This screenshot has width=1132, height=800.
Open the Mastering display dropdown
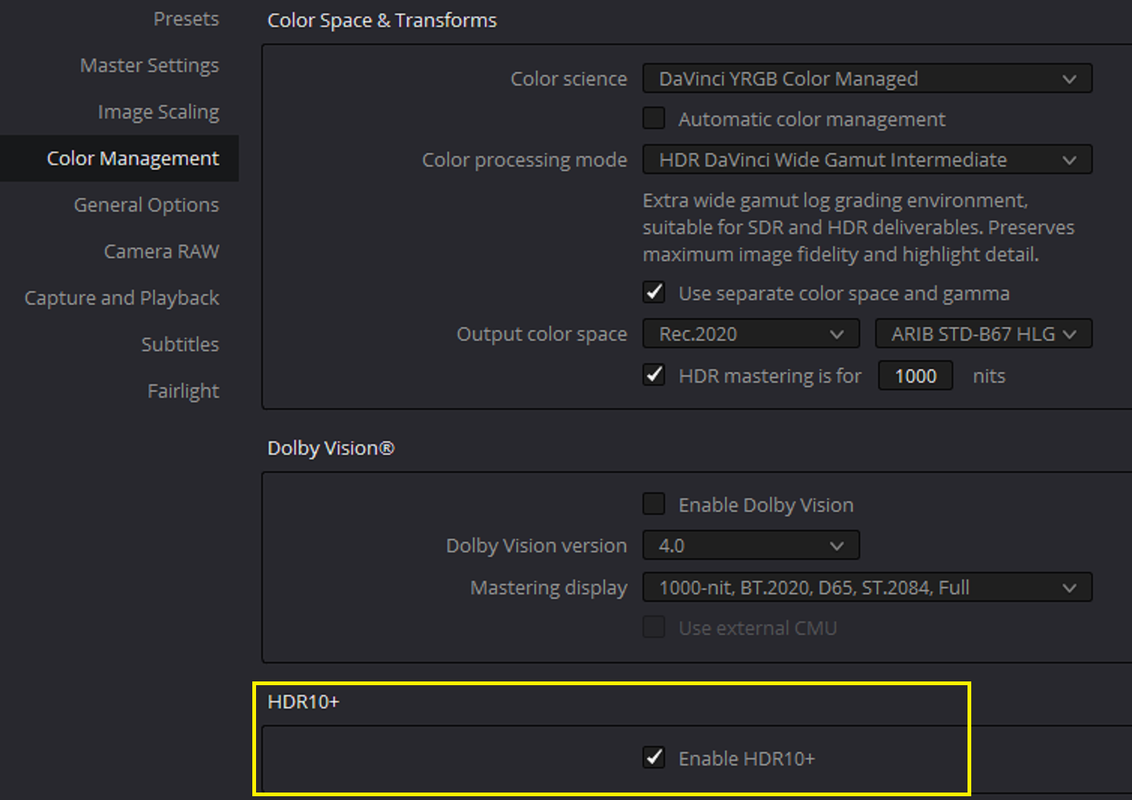pos(867,588)
